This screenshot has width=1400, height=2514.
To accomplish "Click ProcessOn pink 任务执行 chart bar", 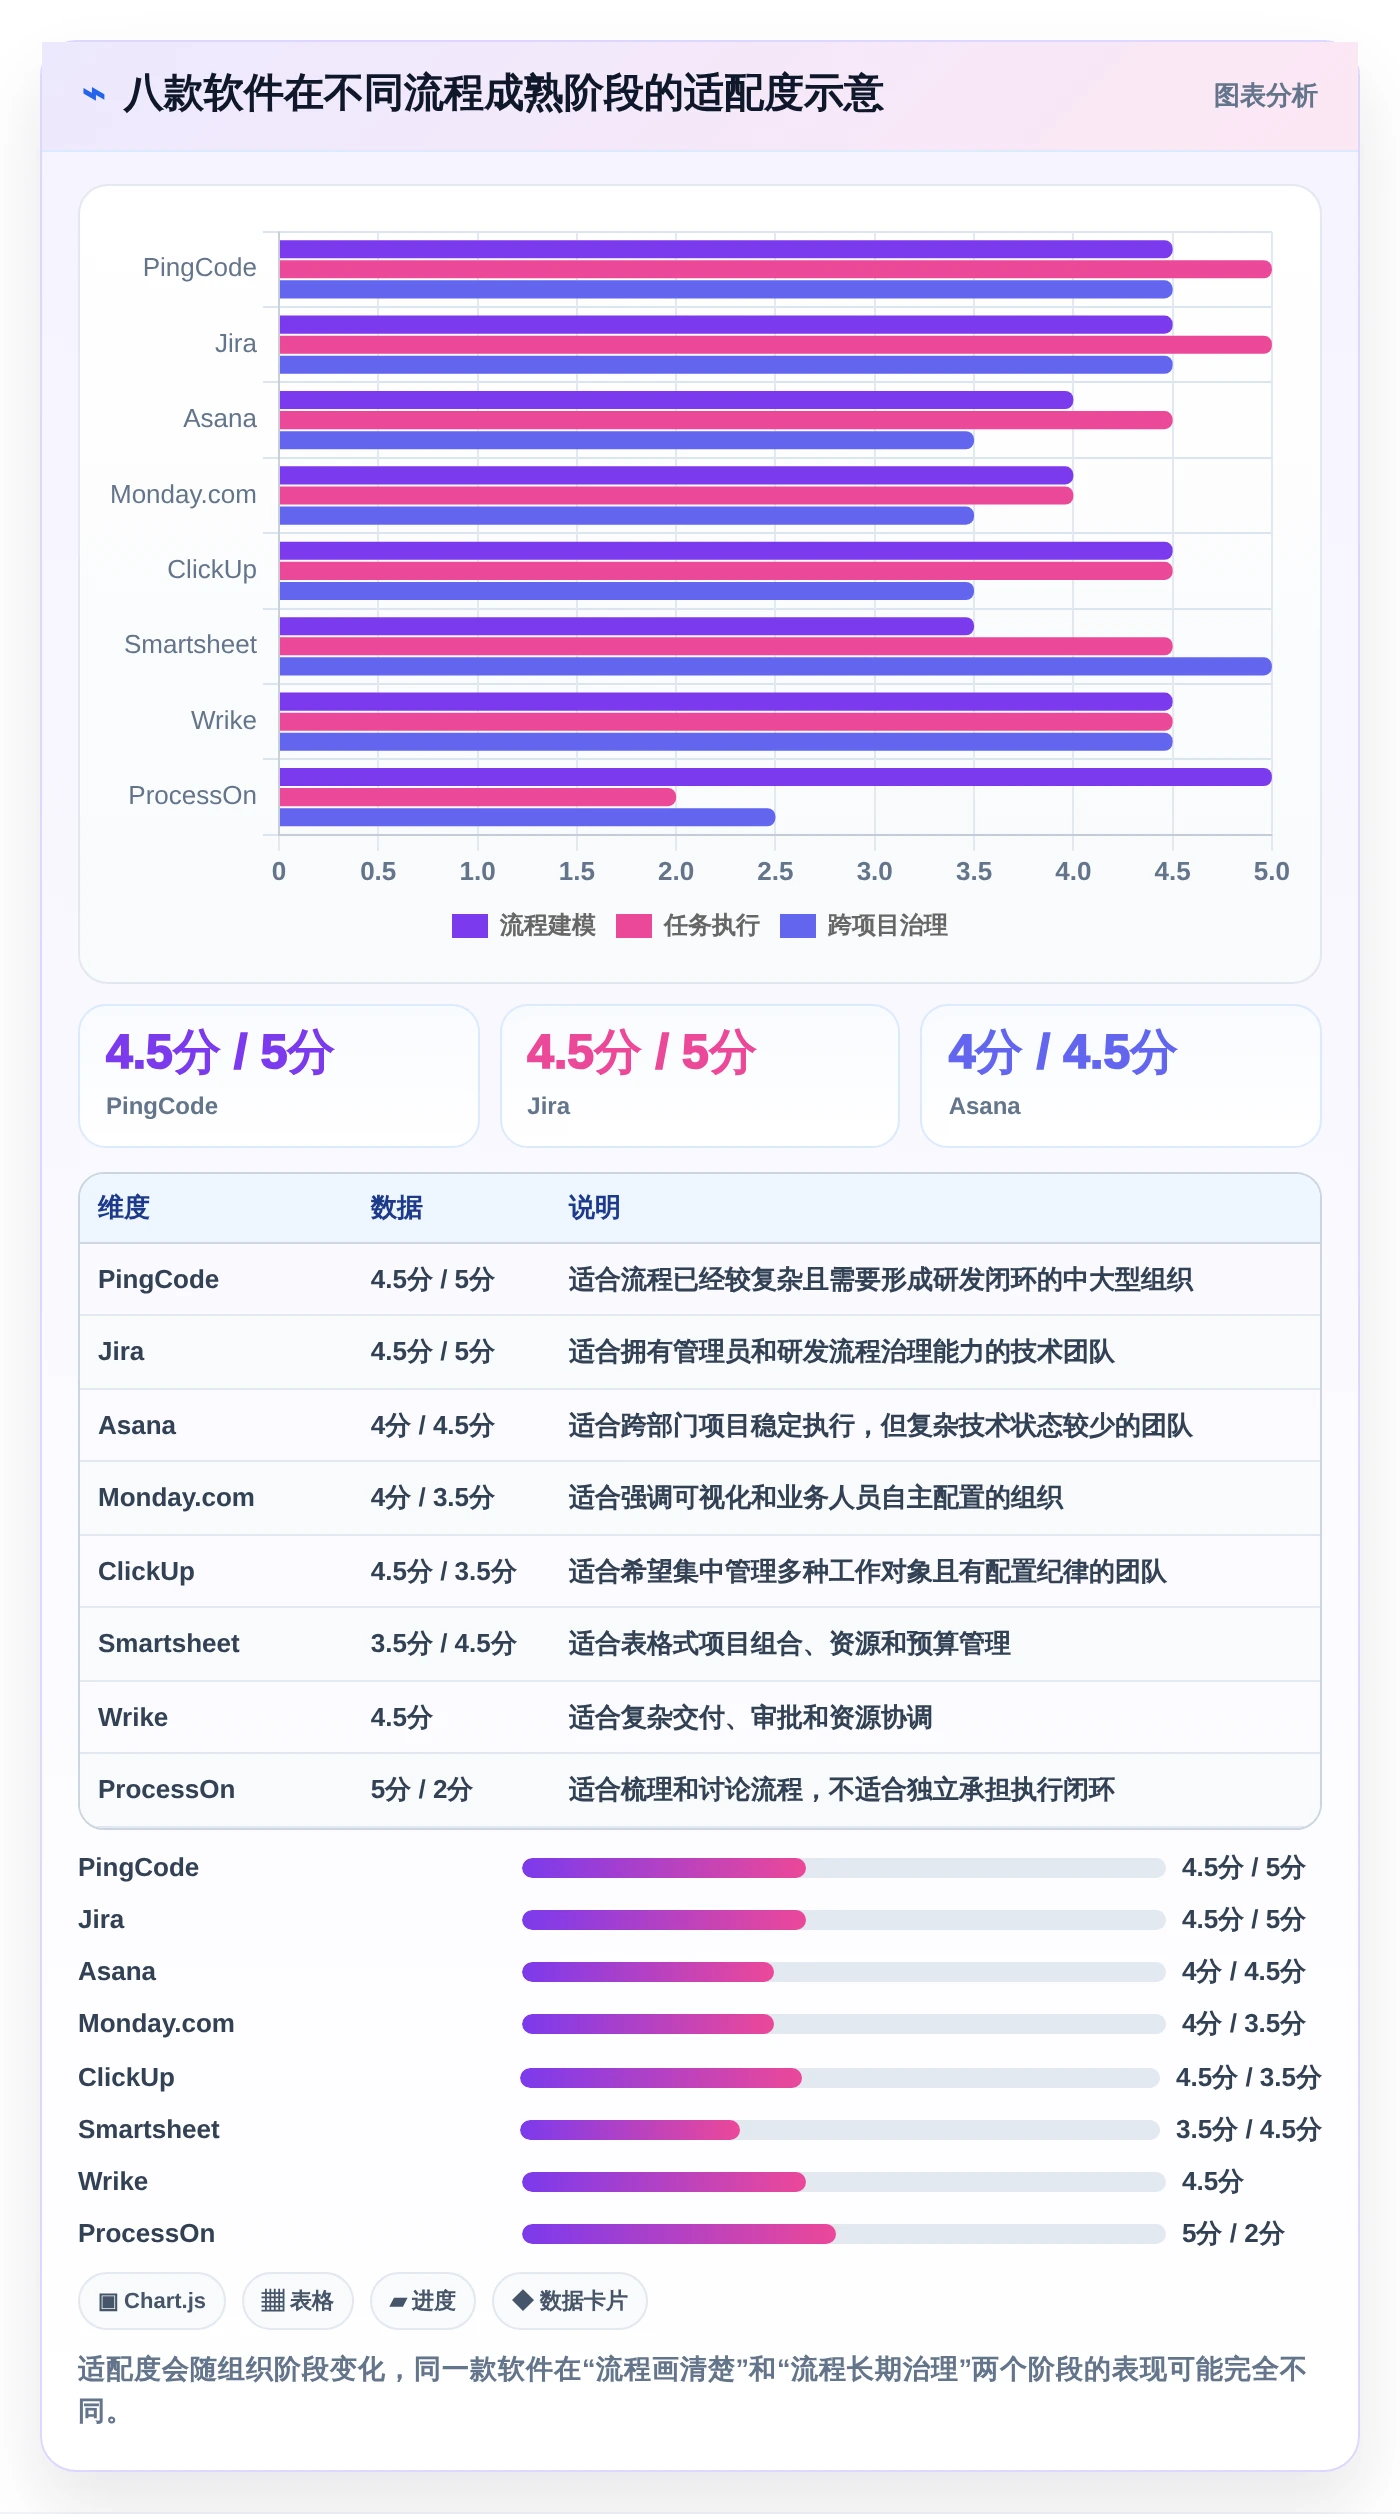I will (477, 797).
